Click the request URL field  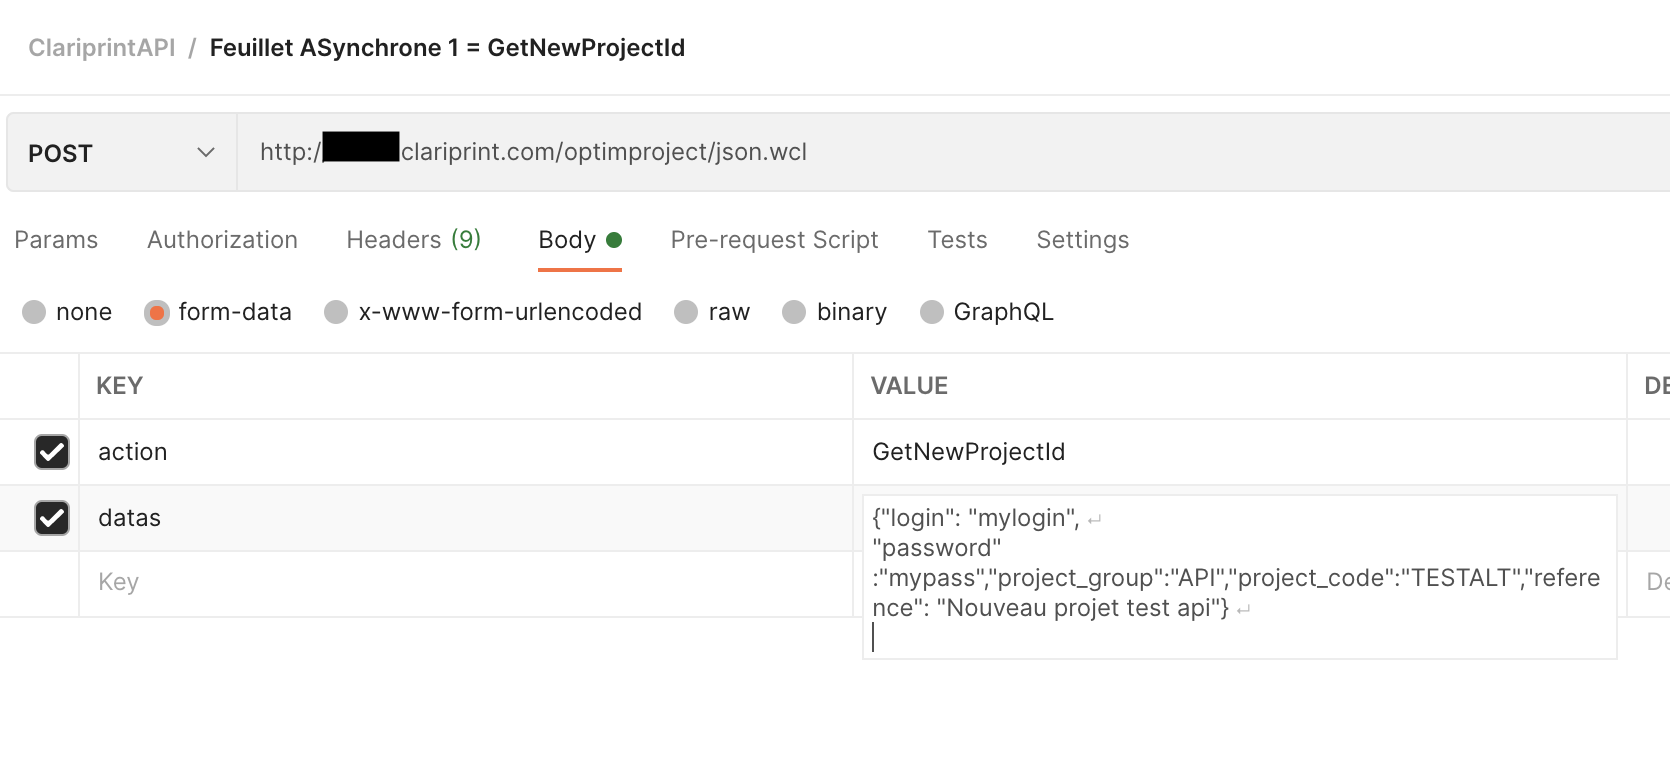[x=900, y=152]
